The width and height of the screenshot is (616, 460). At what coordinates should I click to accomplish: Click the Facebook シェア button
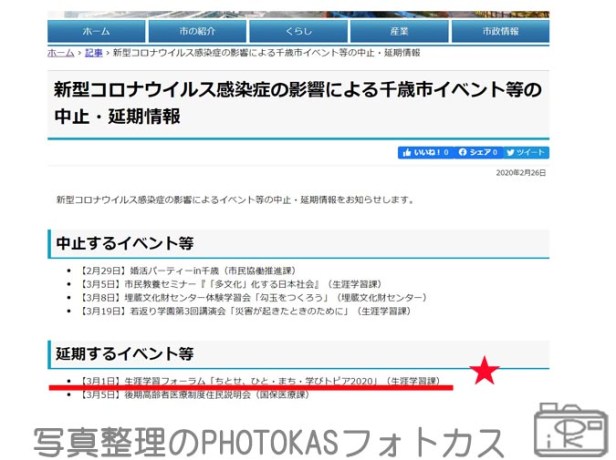point(478,152)
